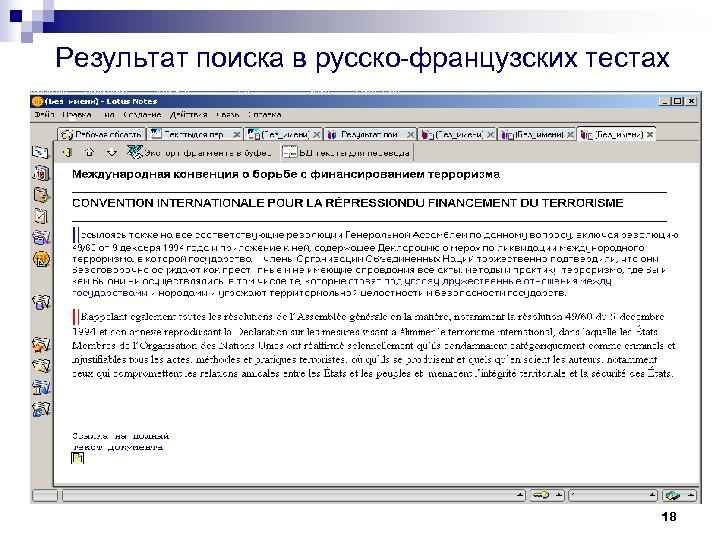Click БД текста для перевода action button
720x540 pixels.
[x=346, y=152]
